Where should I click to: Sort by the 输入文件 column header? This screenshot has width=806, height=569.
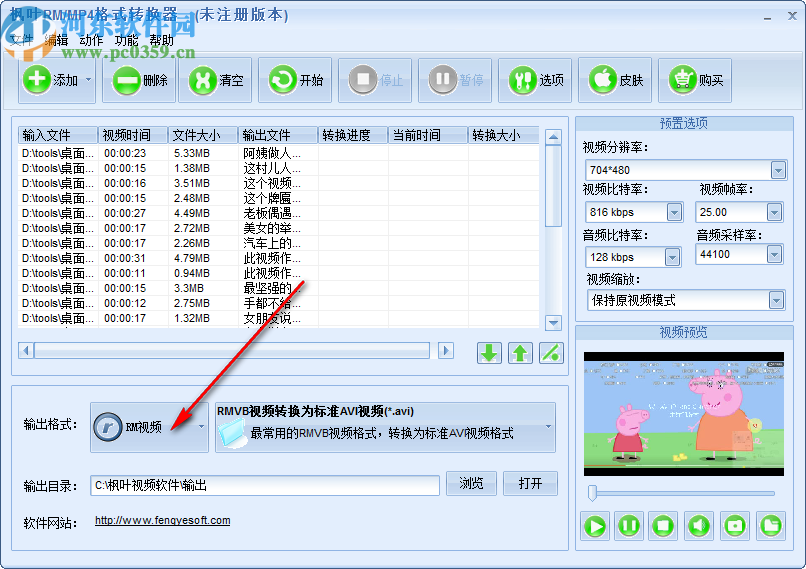coord(58,135)
